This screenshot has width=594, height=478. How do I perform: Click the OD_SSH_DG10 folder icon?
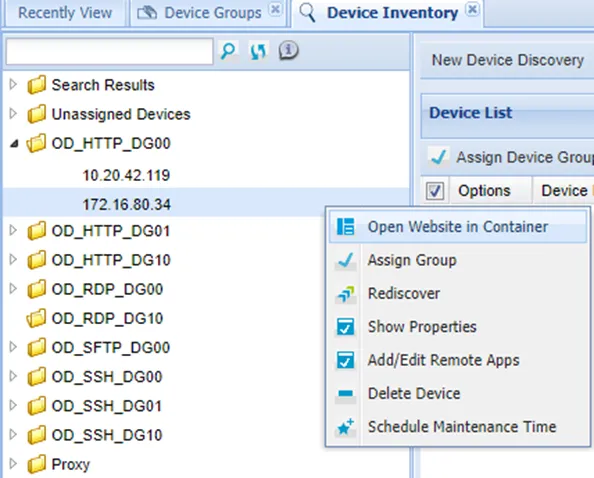coord(37,435)
